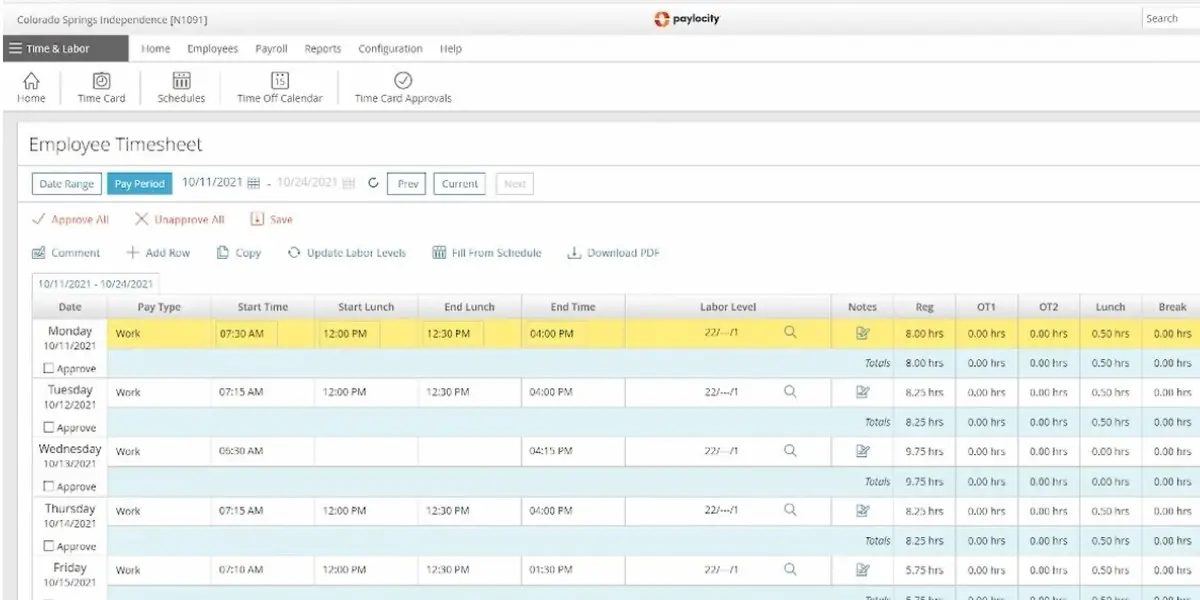Click the paylocity logo
Image resolution: width=1200 pixels, height=600 pixels.
[687, 19]
